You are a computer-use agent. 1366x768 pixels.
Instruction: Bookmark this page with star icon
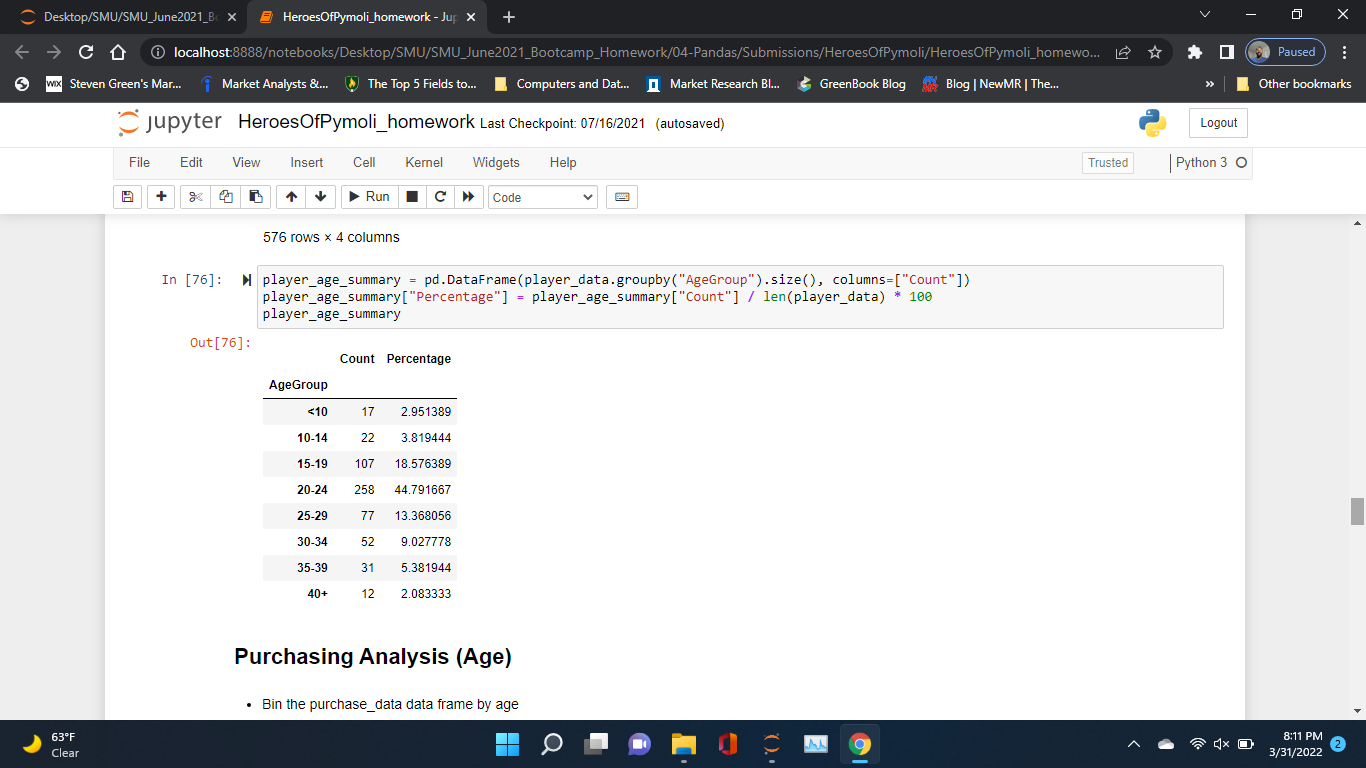click(x=1155, y=52)
